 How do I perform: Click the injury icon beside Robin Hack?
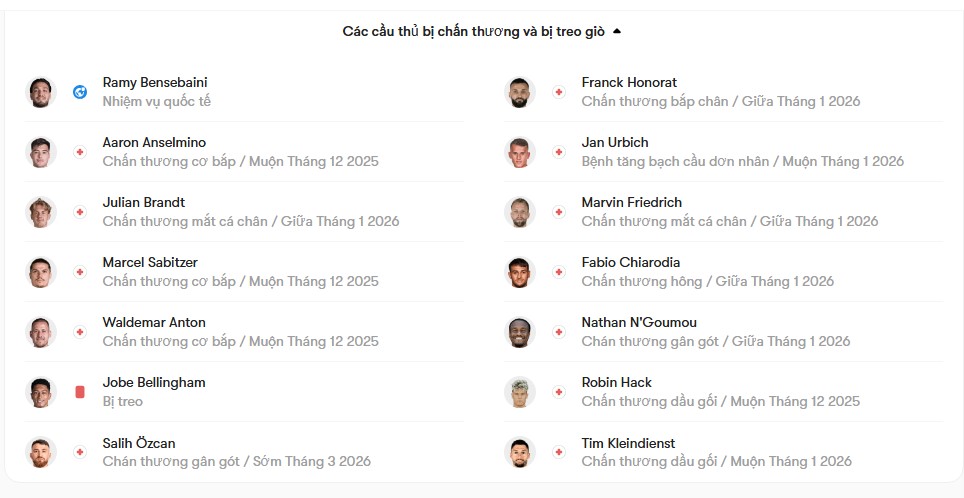(x=559, y=392)
